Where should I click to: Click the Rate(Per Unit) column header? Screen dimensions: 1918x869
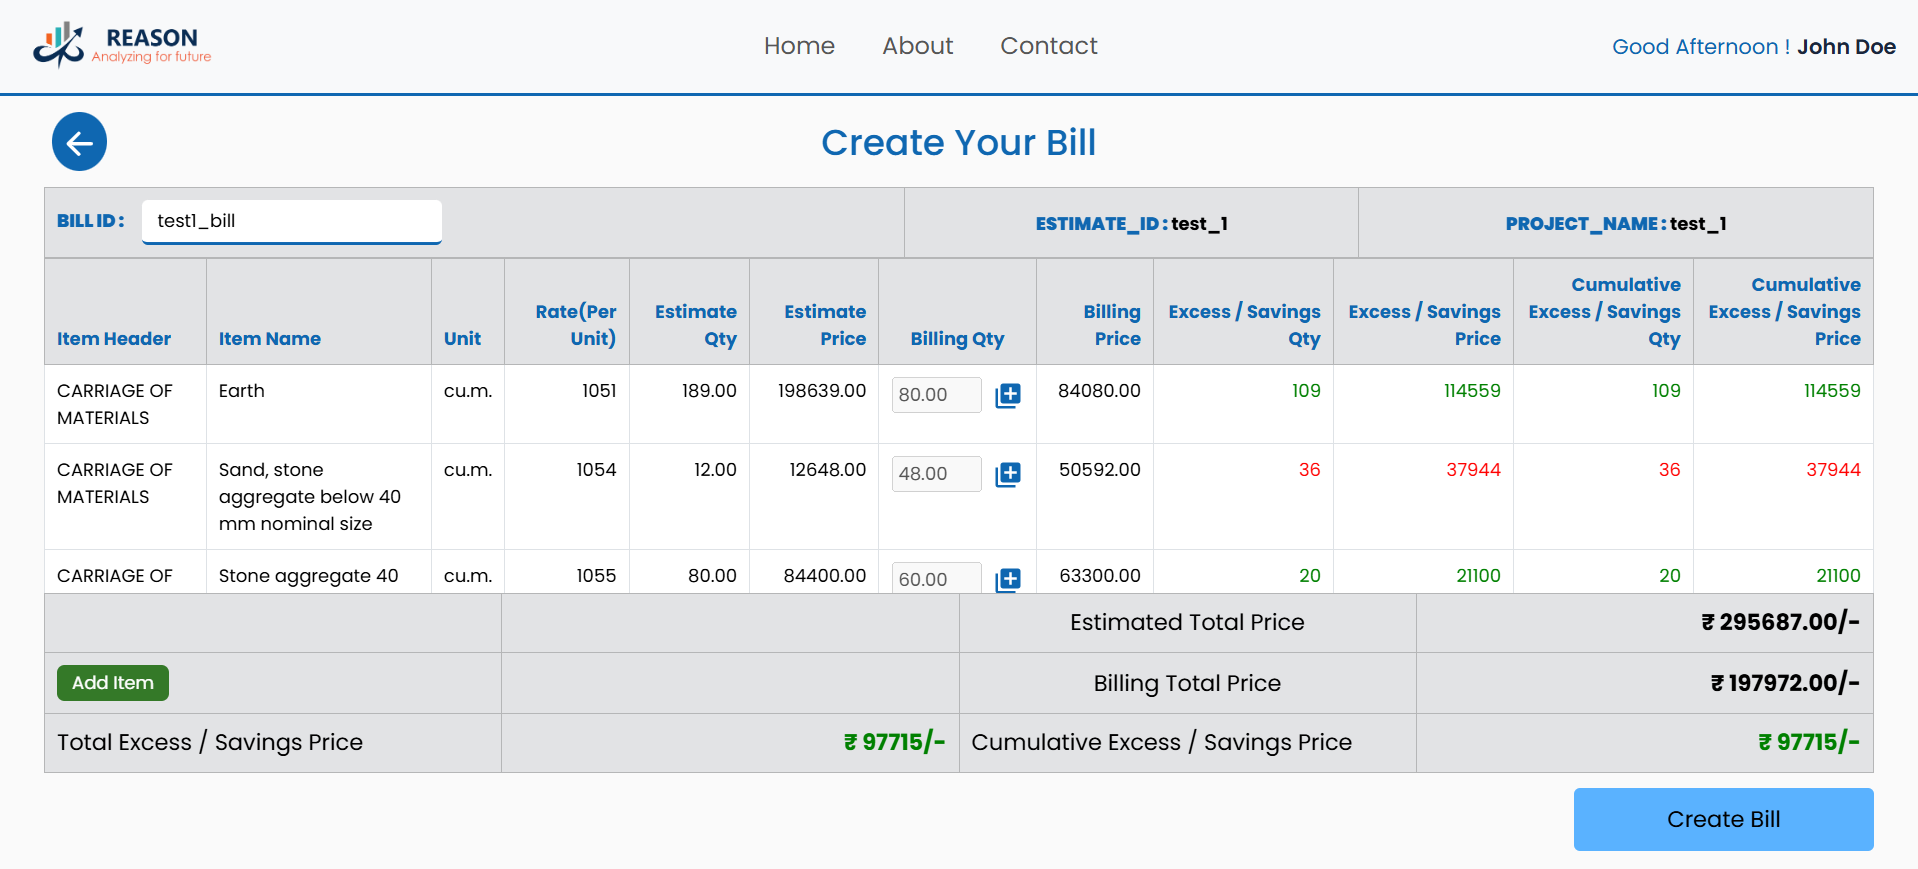(575, 325)
